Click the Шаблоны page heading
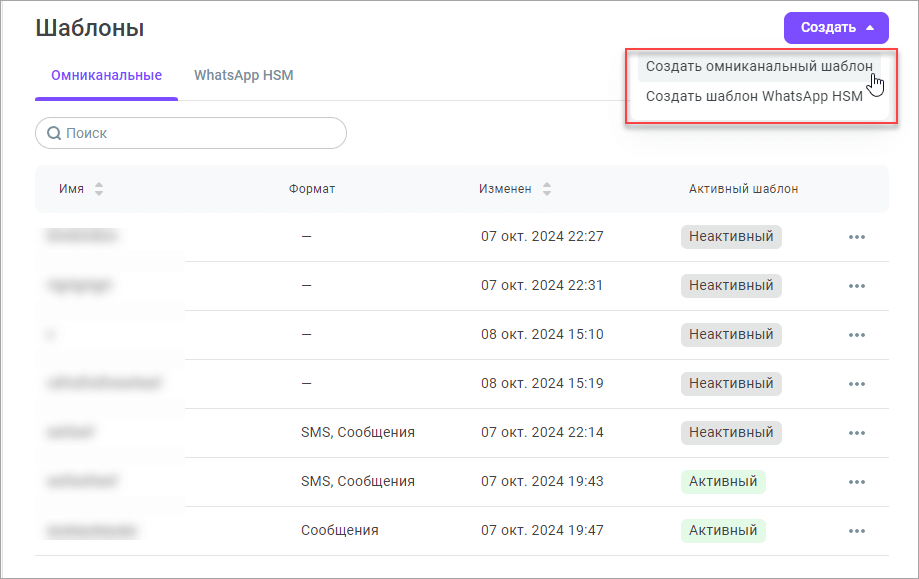The height and width of the screenshot is (579, 919). 90,28
